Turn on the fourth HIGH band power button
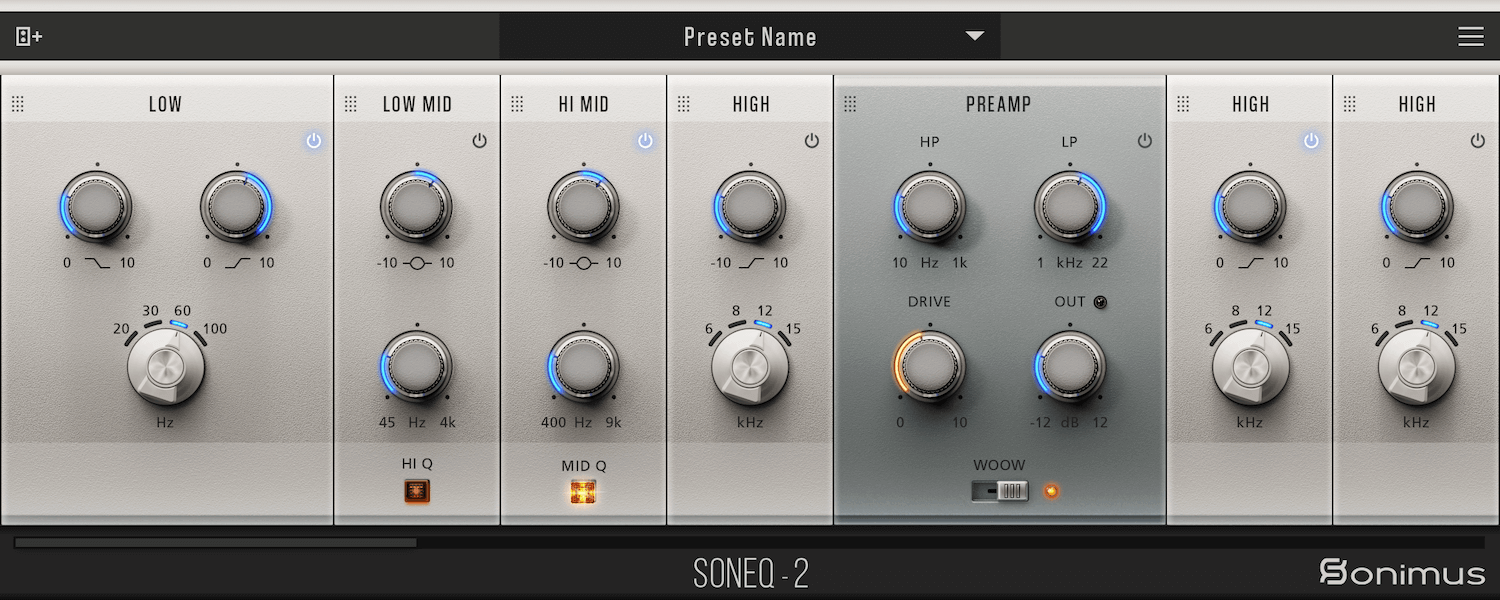The height and width of the screenshot is (600, 1500). click(x=812, y=141)
